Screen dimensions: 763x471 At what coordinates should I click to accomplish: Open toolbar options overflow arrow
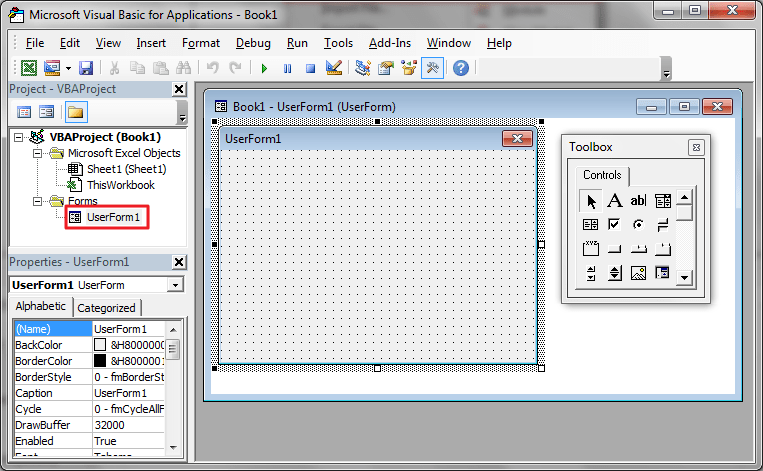[x=667, y=69]
